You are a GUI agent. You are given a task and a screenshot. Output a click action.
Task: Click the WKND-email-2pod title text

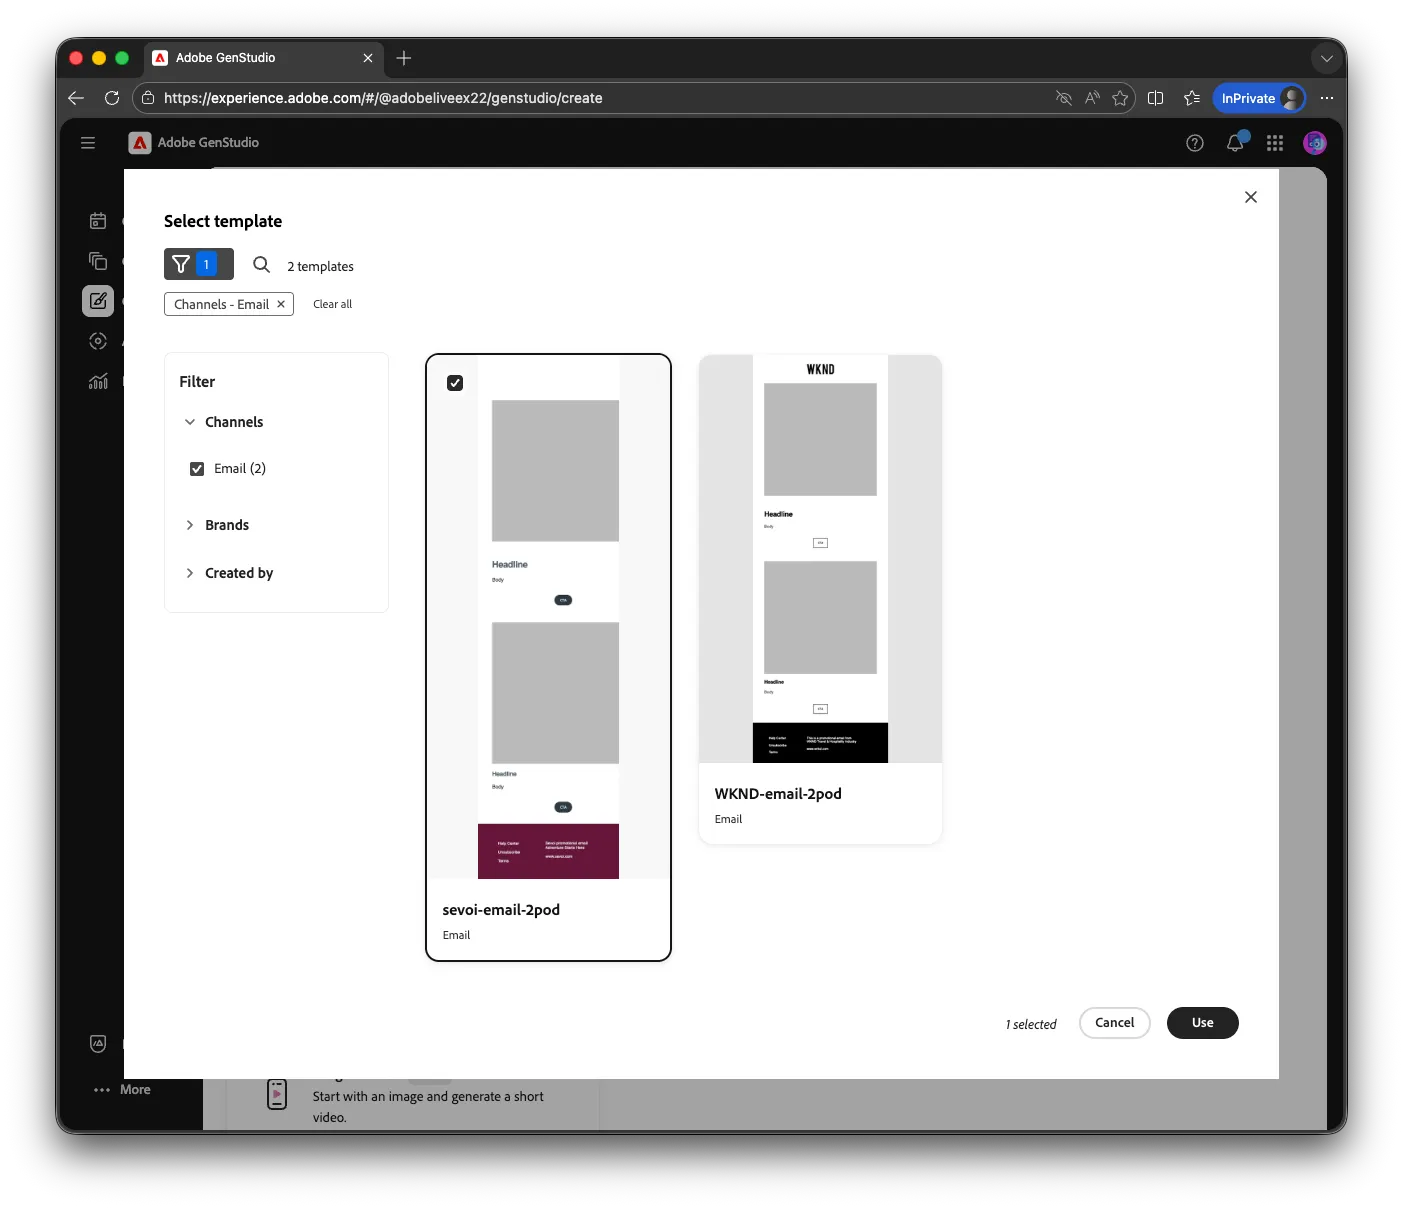[778, 794]
